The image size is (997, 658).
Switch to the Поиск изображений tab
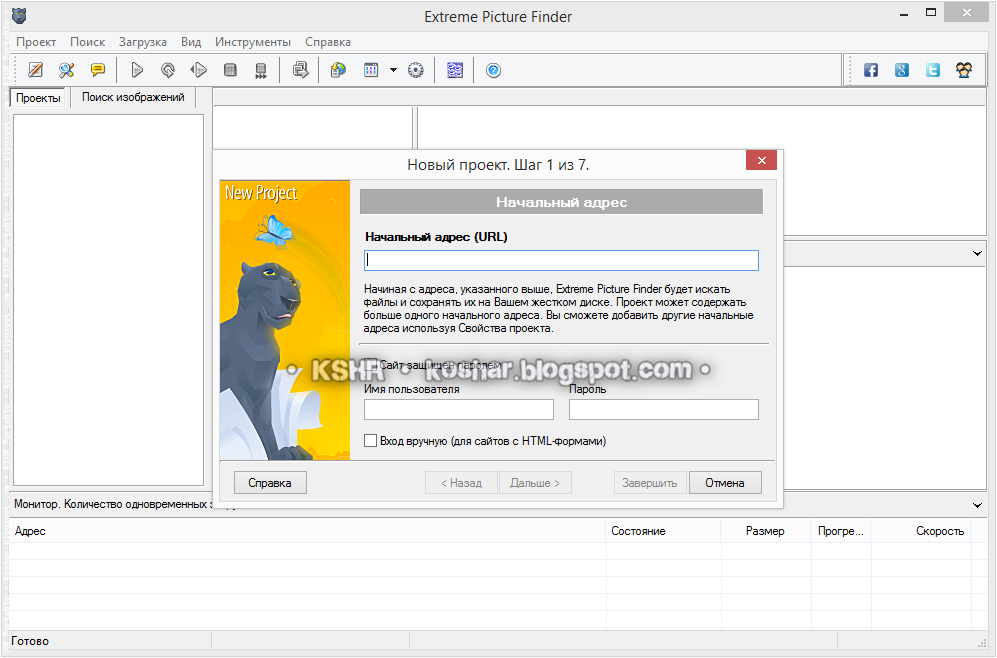click(x=133, y=97)
